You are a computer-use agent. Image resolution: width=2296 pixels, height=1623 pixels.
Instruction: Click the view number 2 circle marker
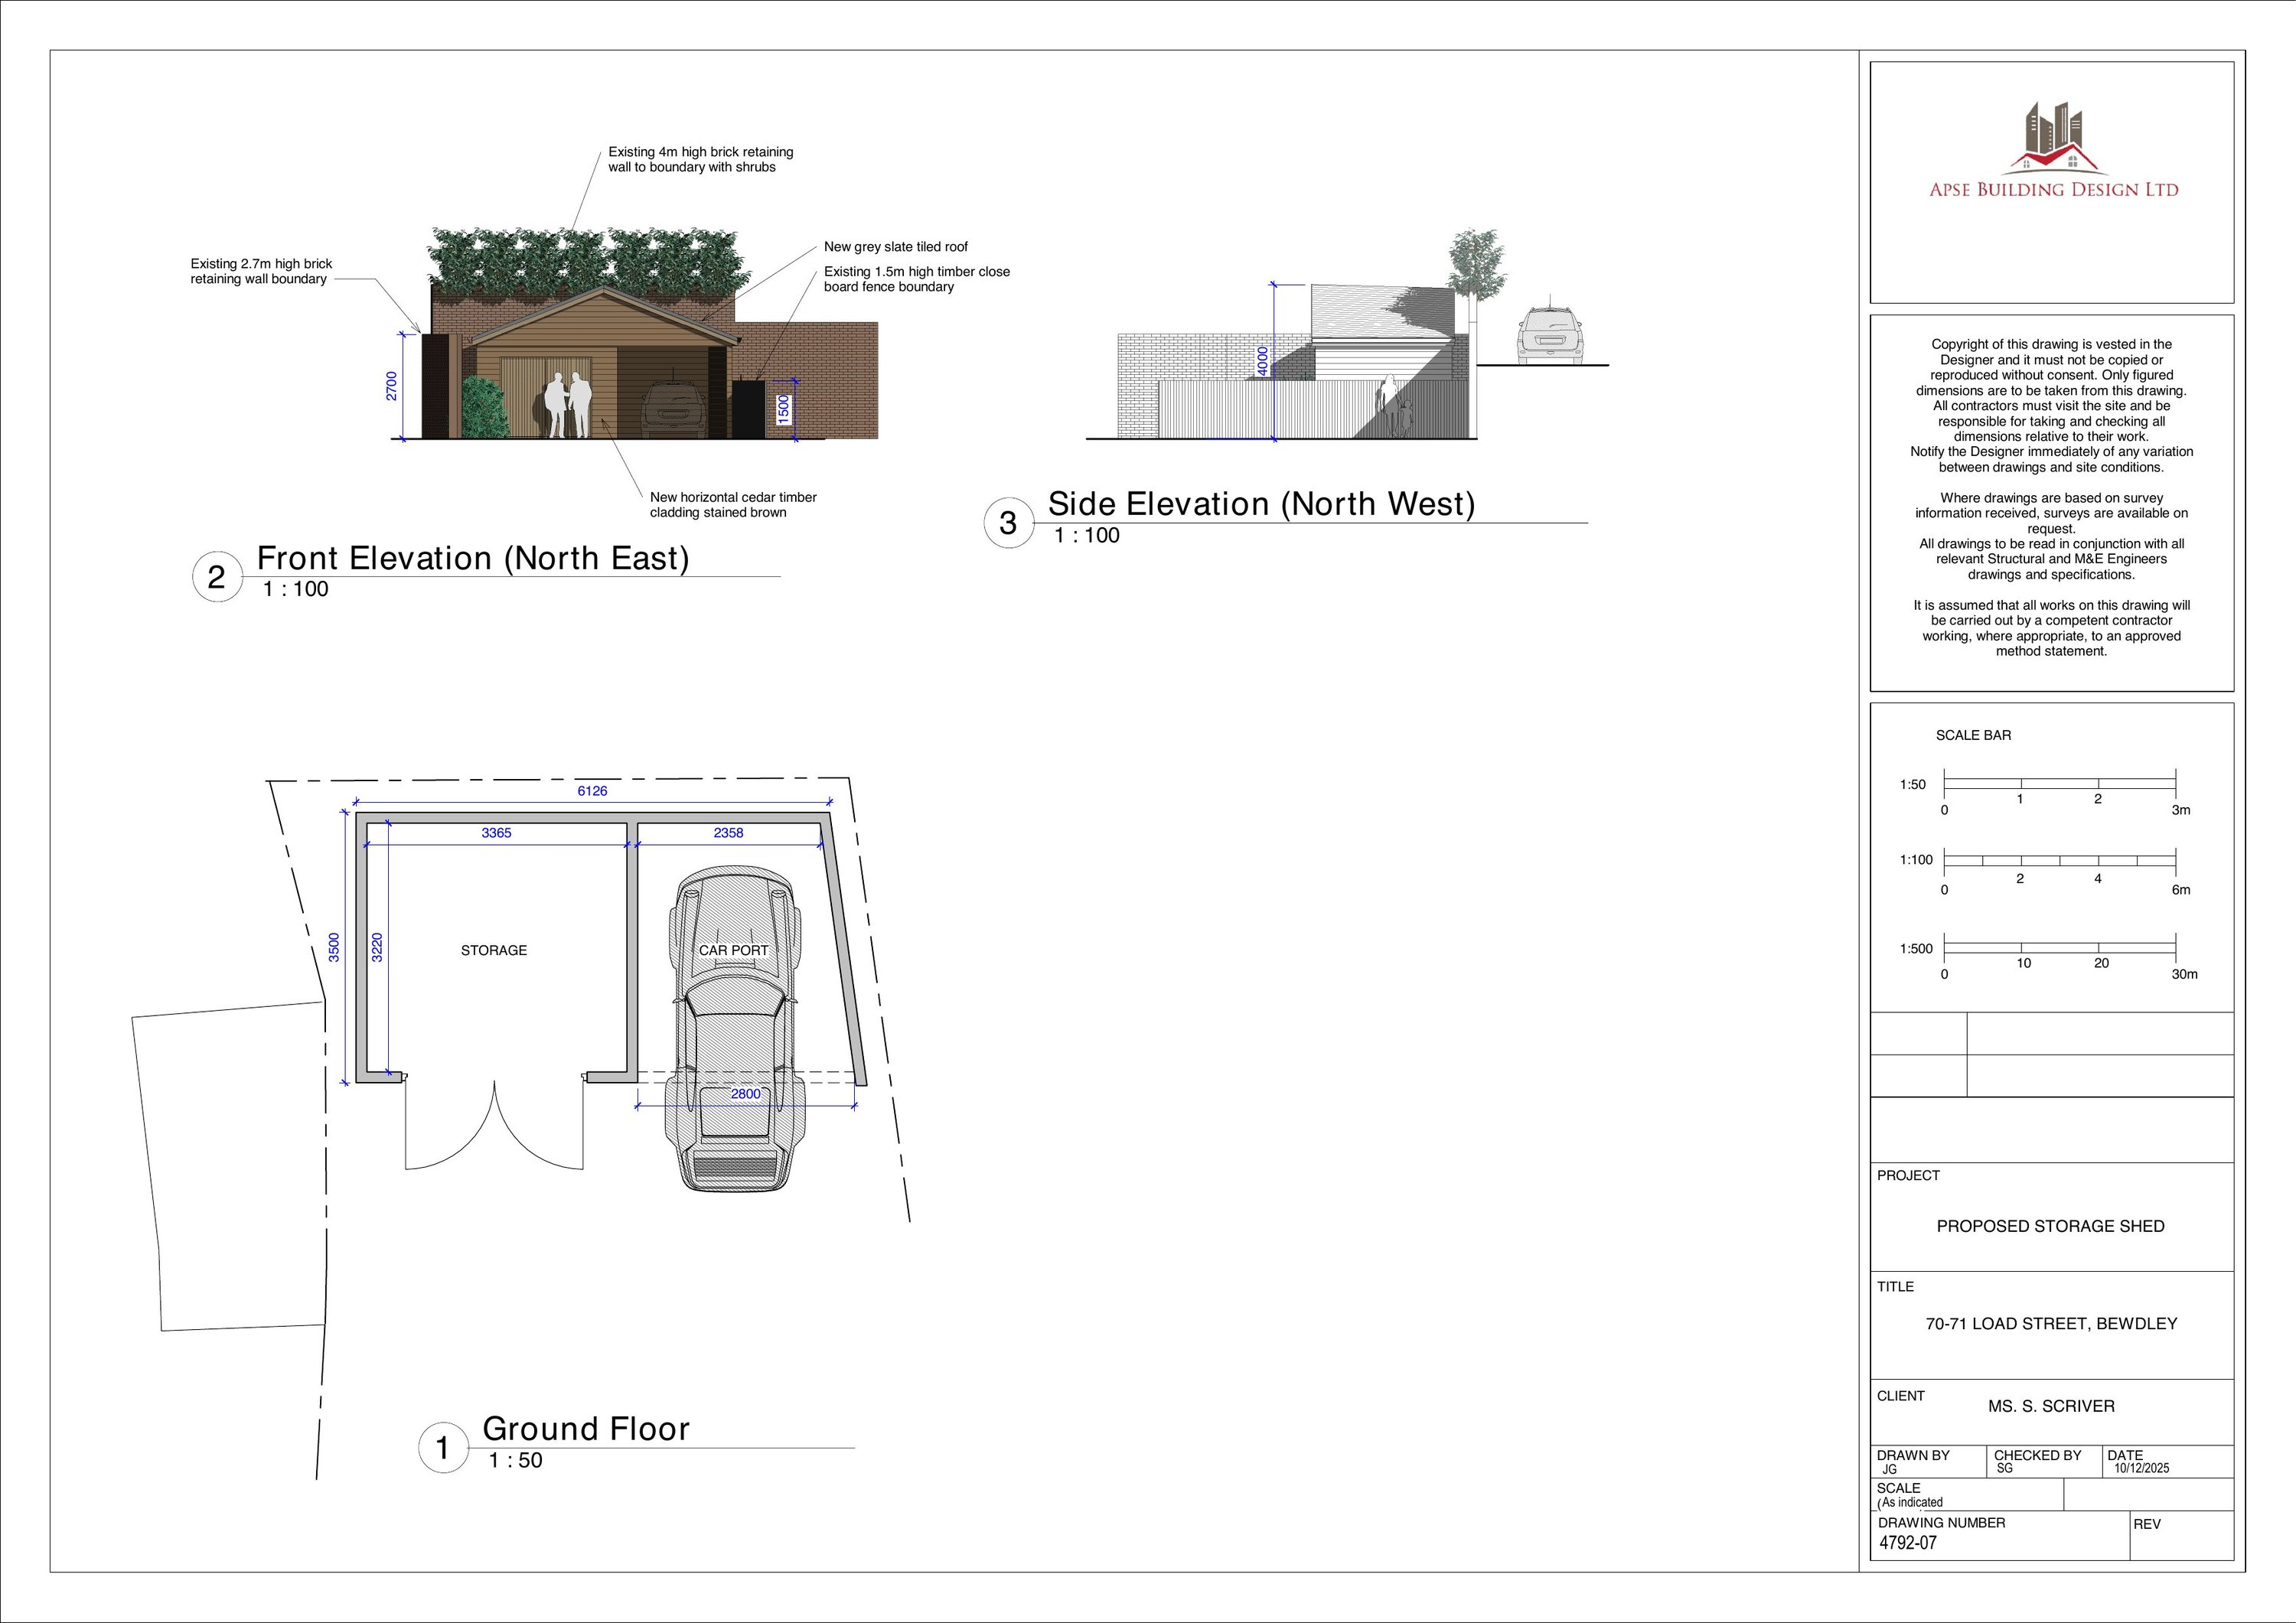[x=216, y=577]
